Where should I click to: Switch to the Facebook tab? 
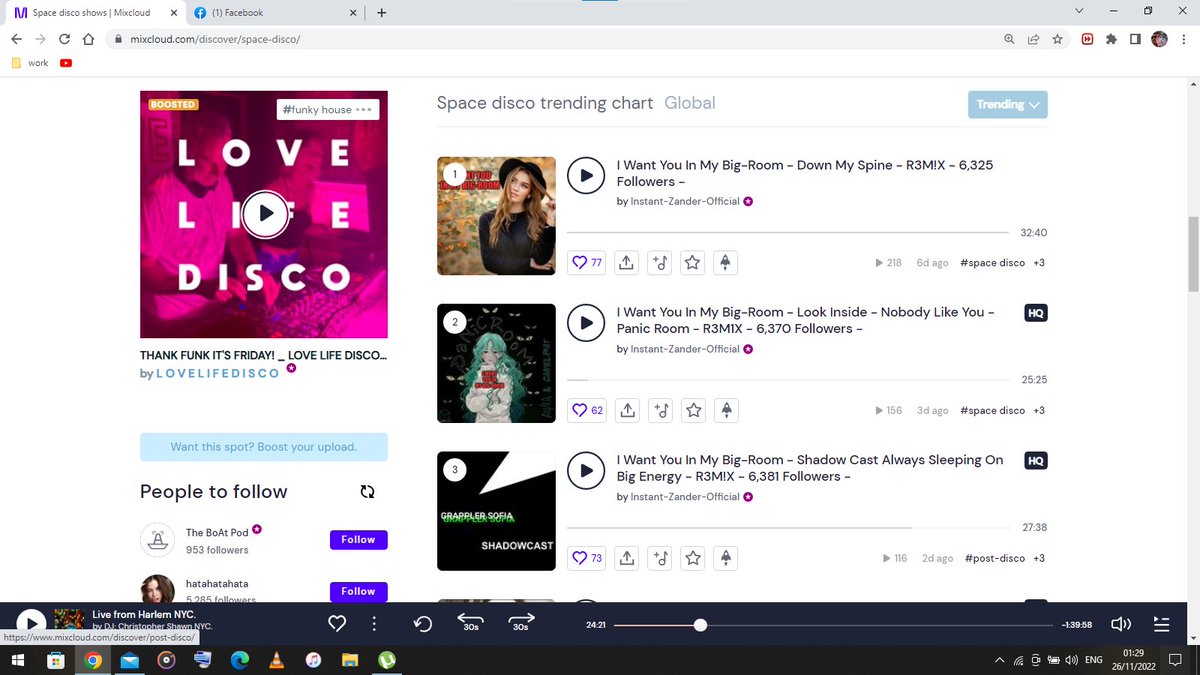tap(273, 13)
